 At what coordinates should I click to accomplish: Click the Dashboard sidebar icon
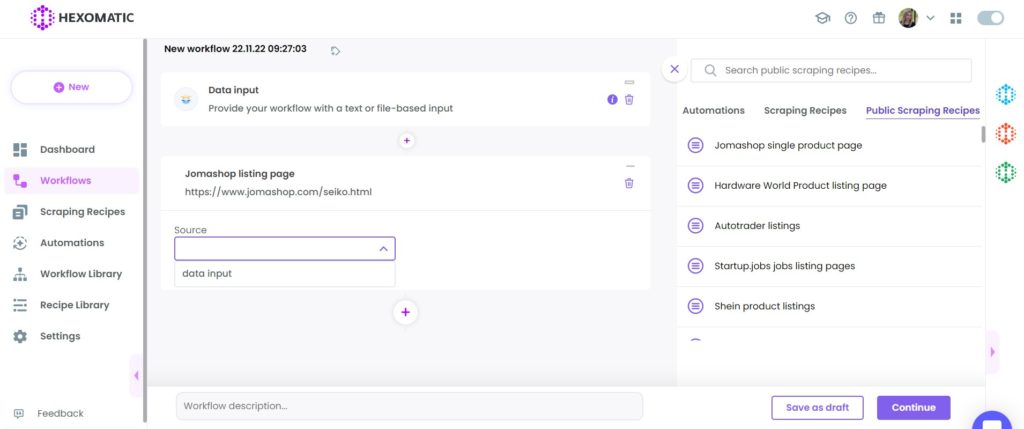coord(20,150)
